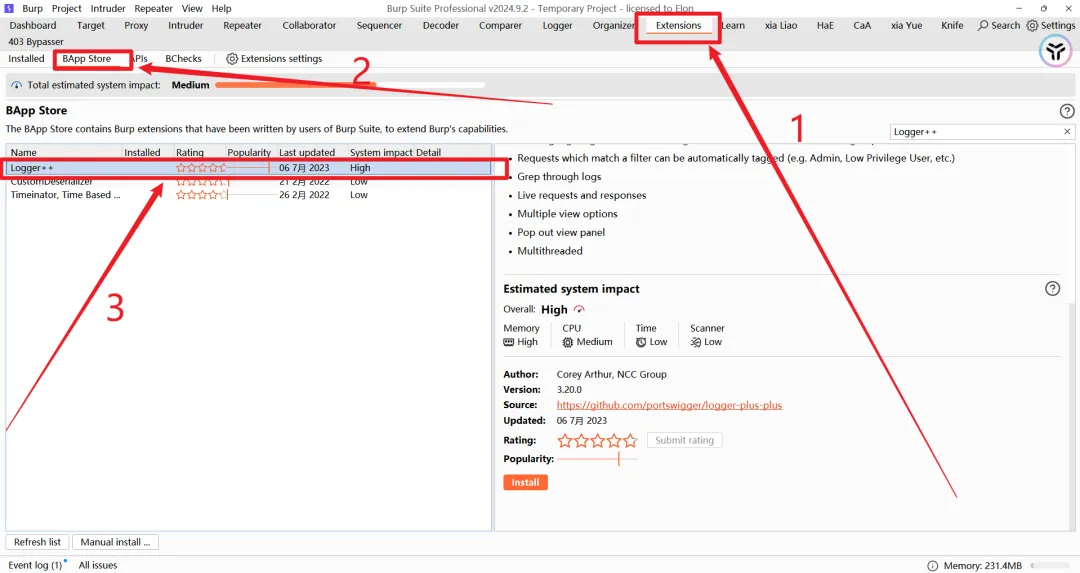Click the Scanner impact icon
The height and width of the screenshot is (573, 1080).
[696, 342]
